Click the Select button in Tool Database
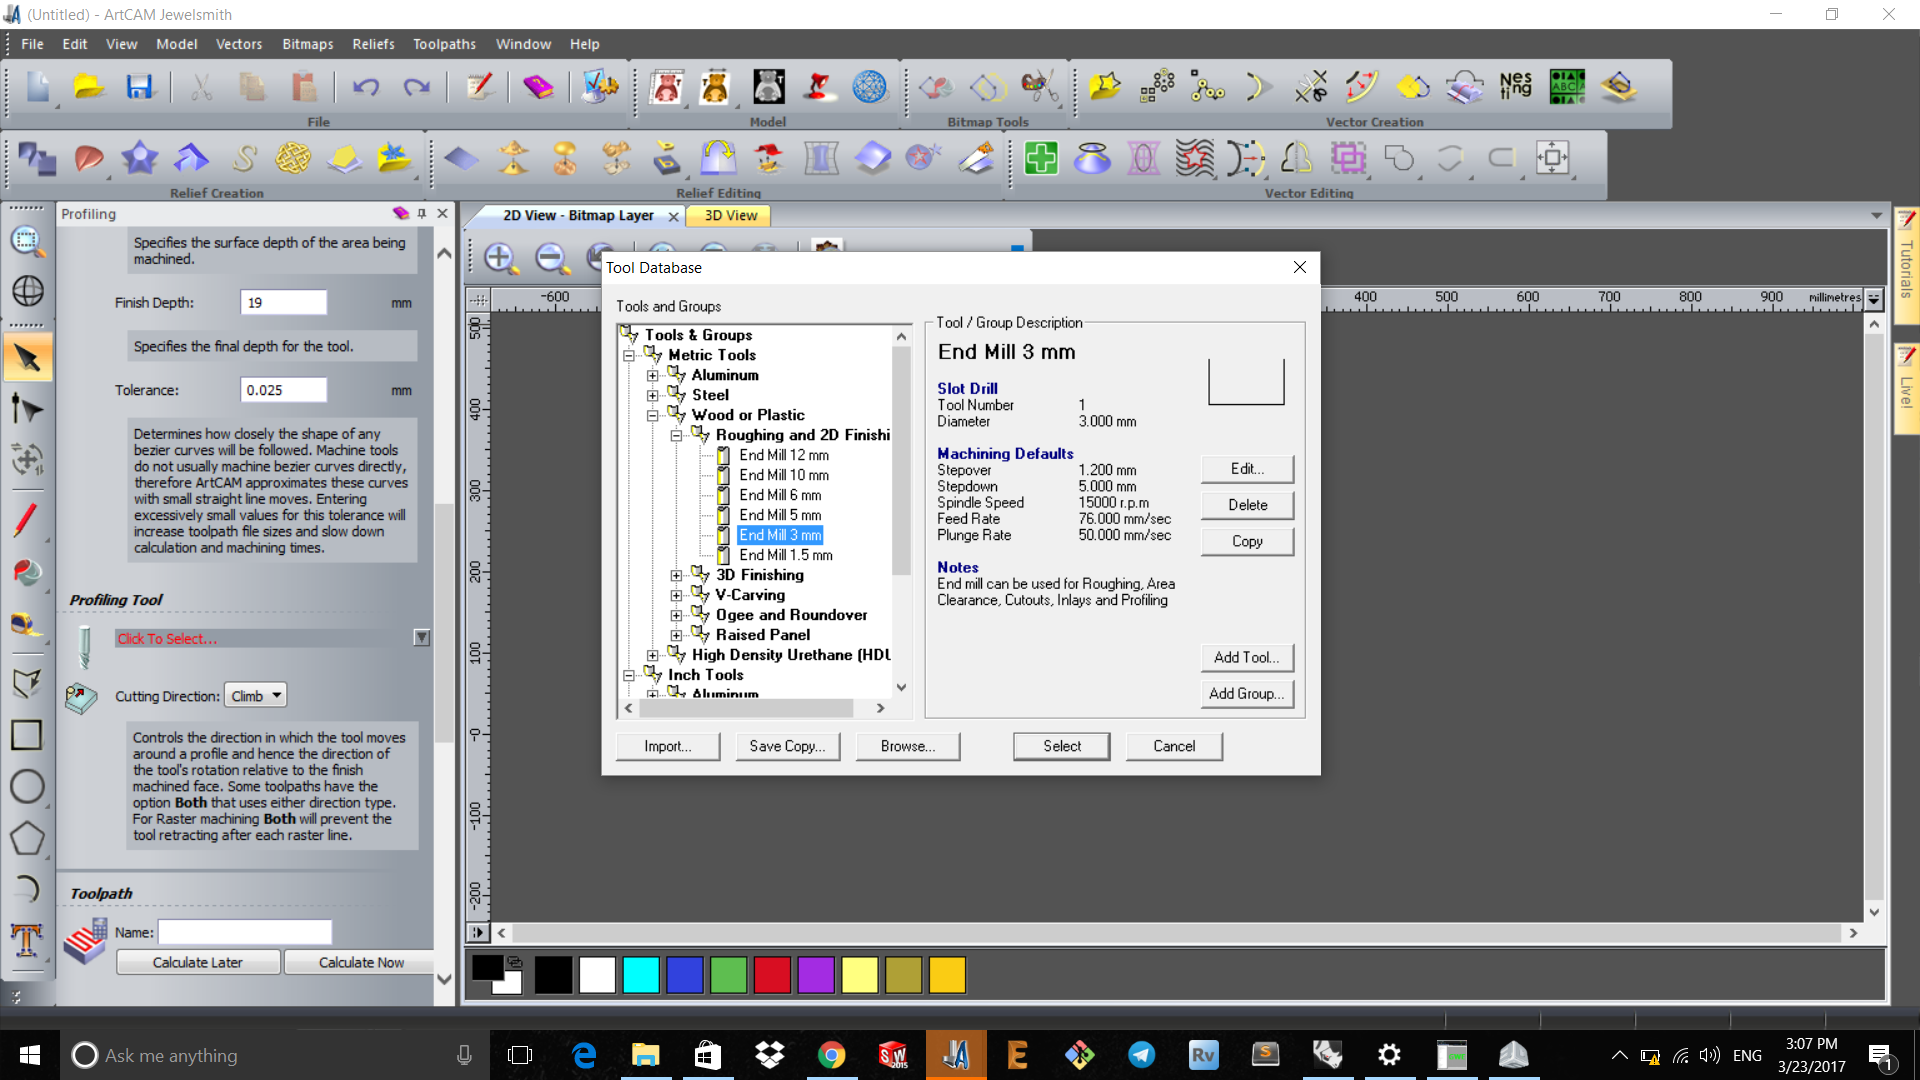The height and width of the screenshot is (1080, 1920). pyautogui.click(x=1061, y=746)
